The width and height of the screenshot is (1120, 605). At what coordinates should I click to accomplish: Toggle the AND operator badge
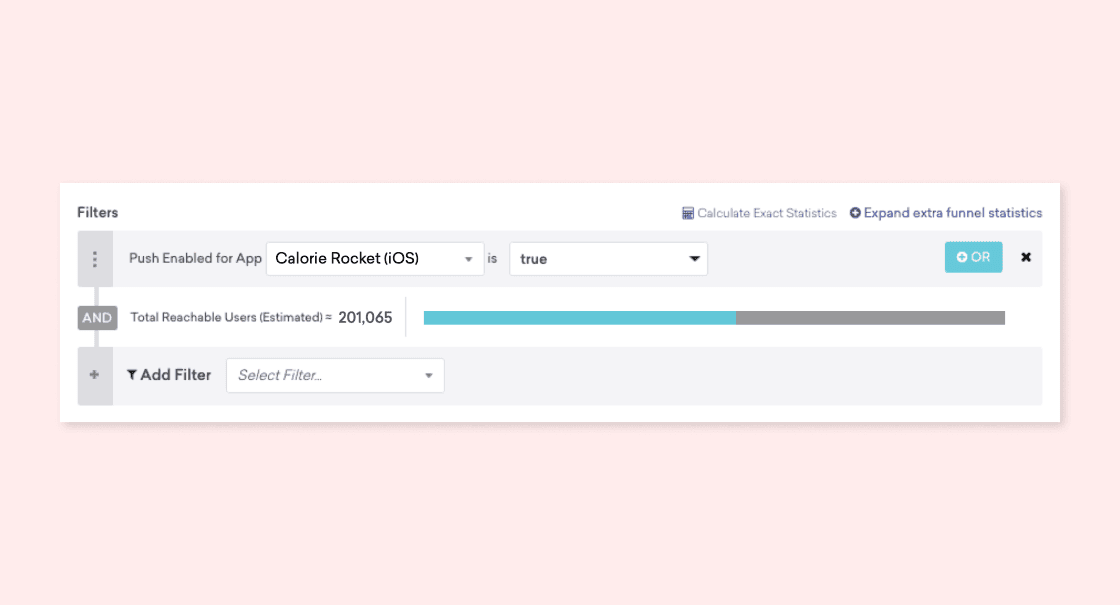click(97, 318)
